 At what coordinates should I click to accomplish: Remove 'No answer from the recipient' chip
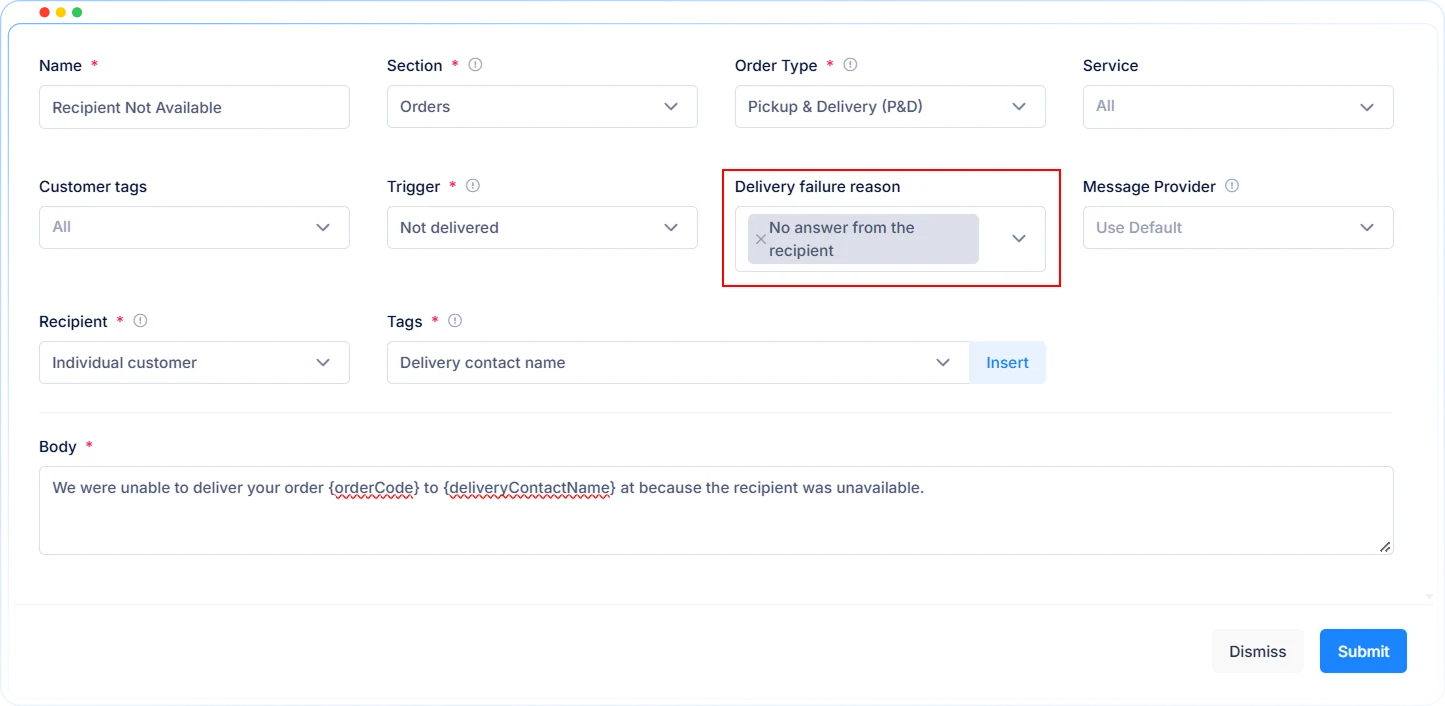tap(760, 239)
